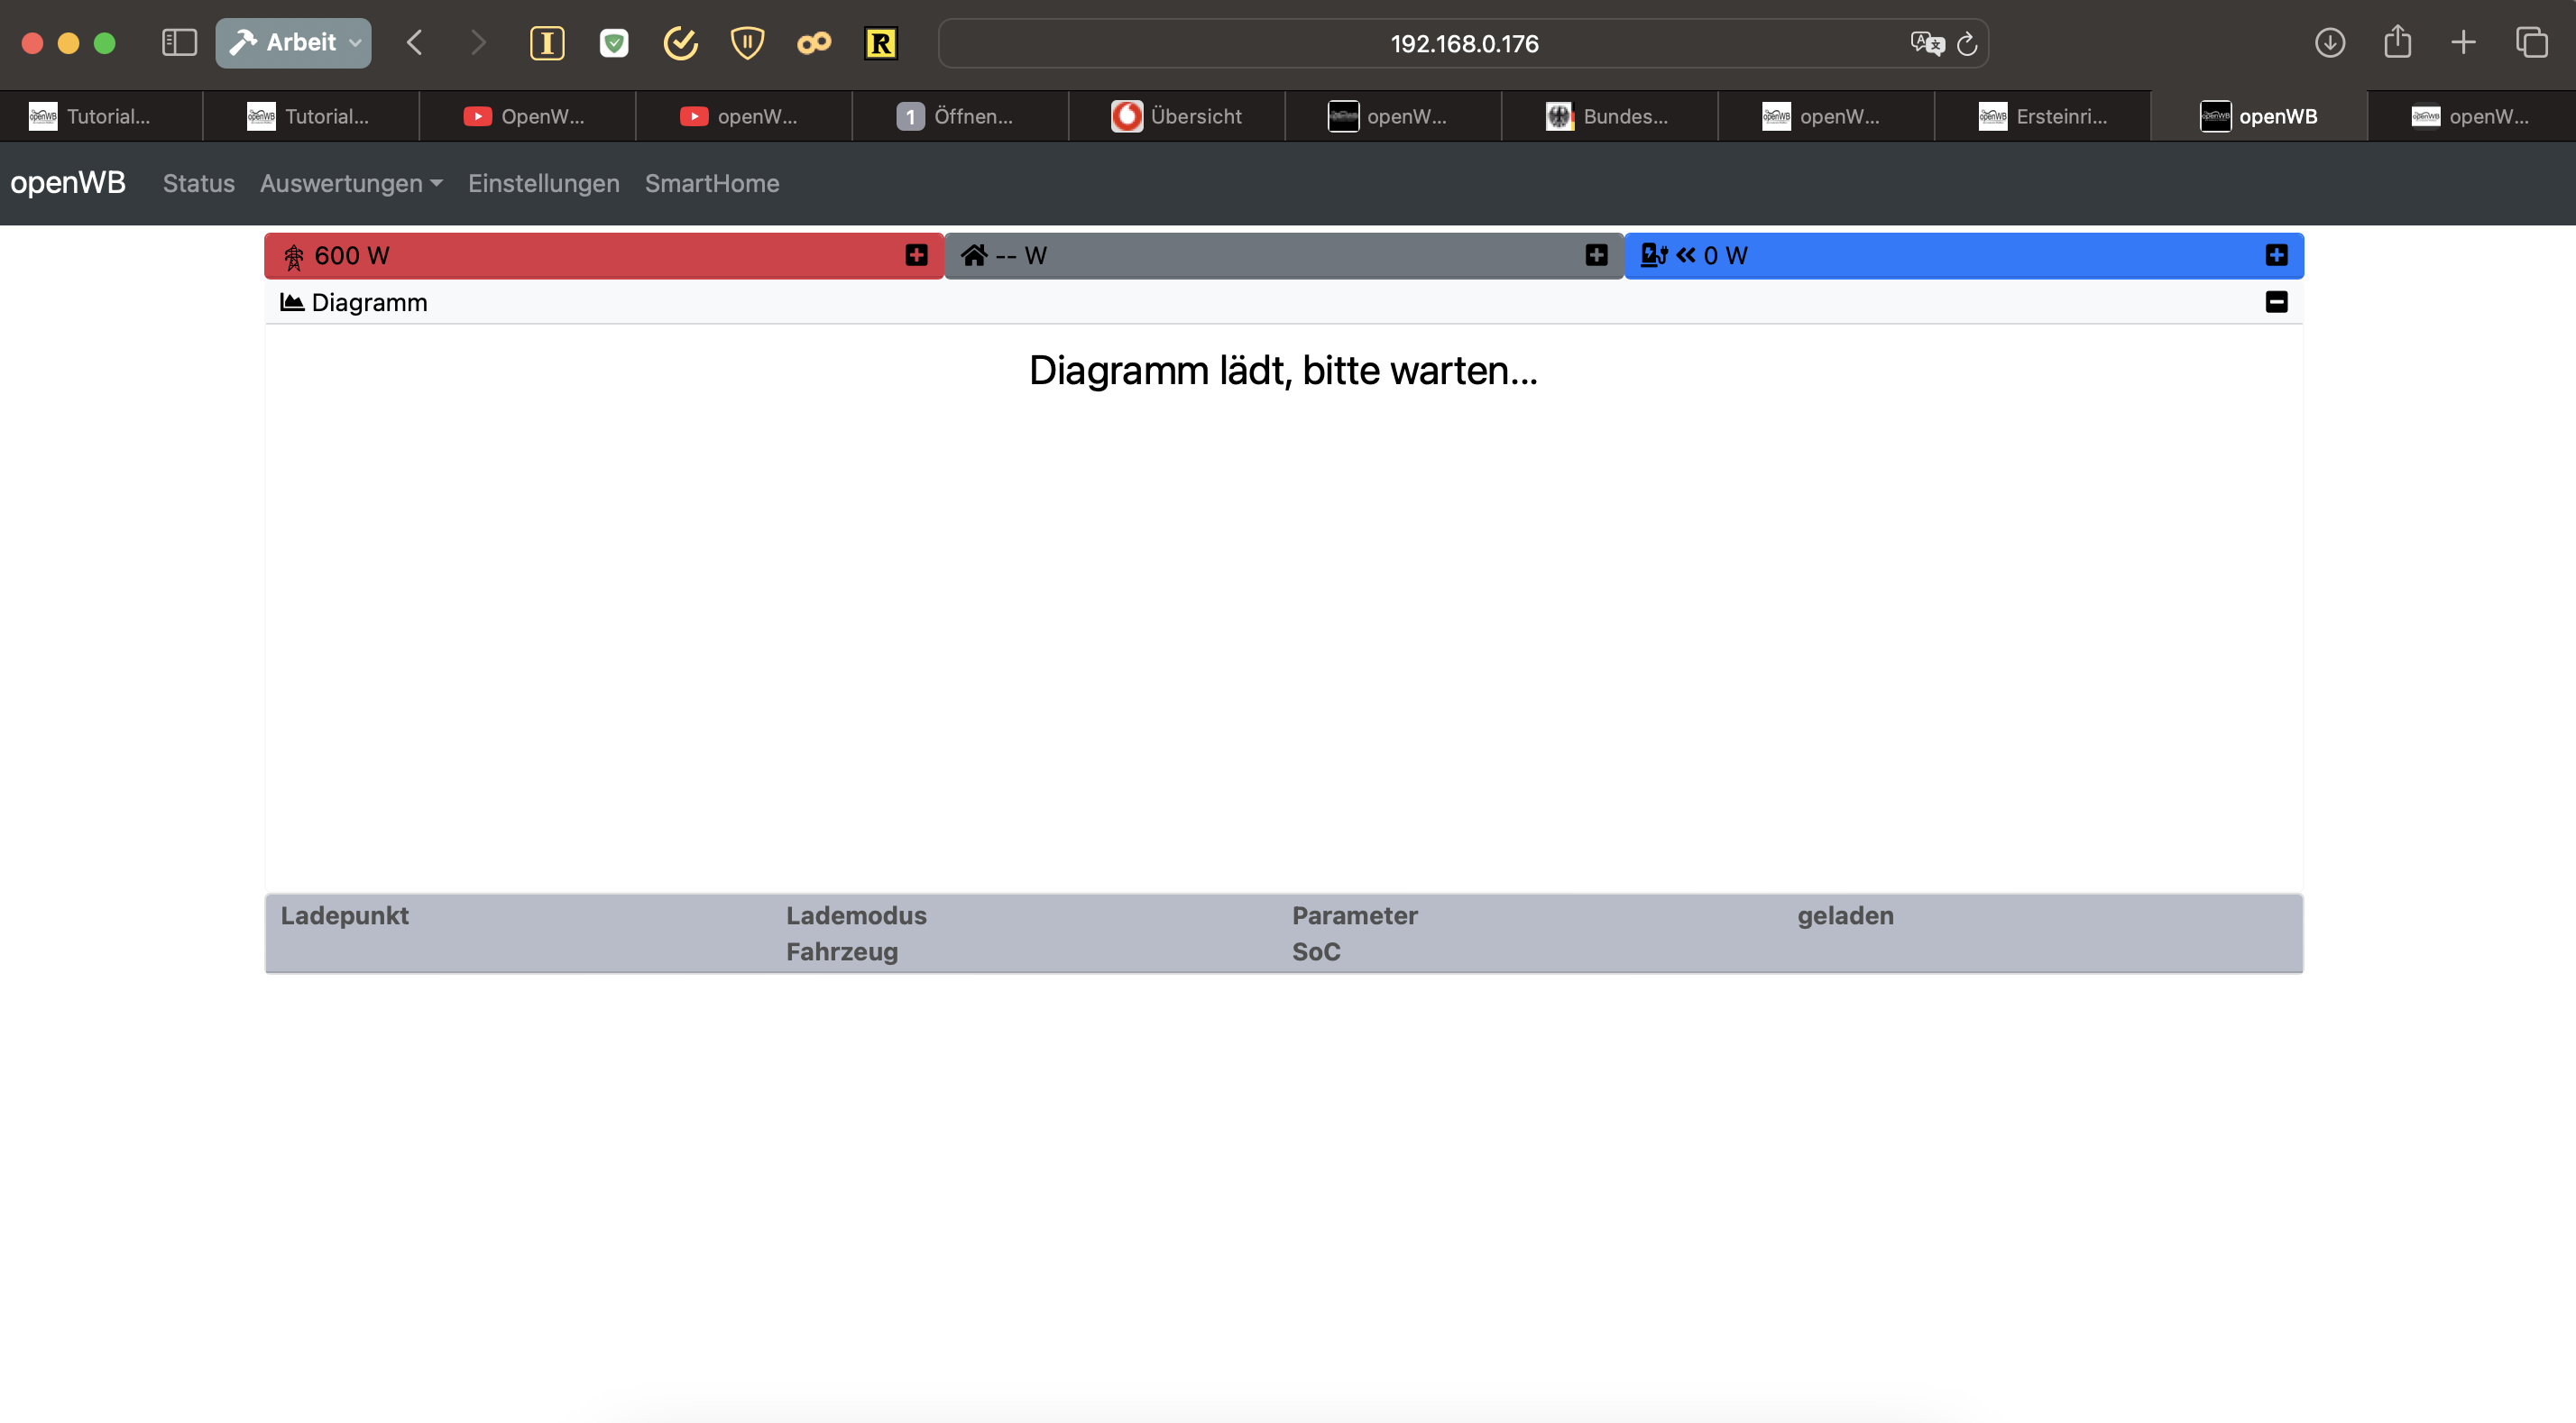The image size is (2576, 1423).
Task: Expand the red 600 W grid panel
Action: pyautogui.click(x=915, y=255)
